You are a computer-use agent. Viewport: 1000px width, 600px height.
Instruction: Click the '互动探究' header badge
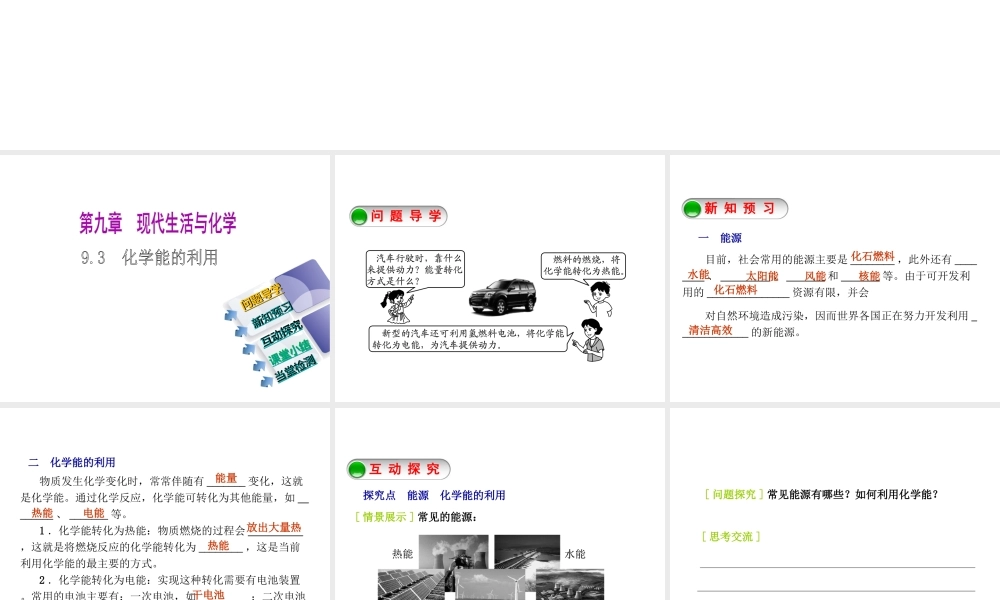(399, 469)
